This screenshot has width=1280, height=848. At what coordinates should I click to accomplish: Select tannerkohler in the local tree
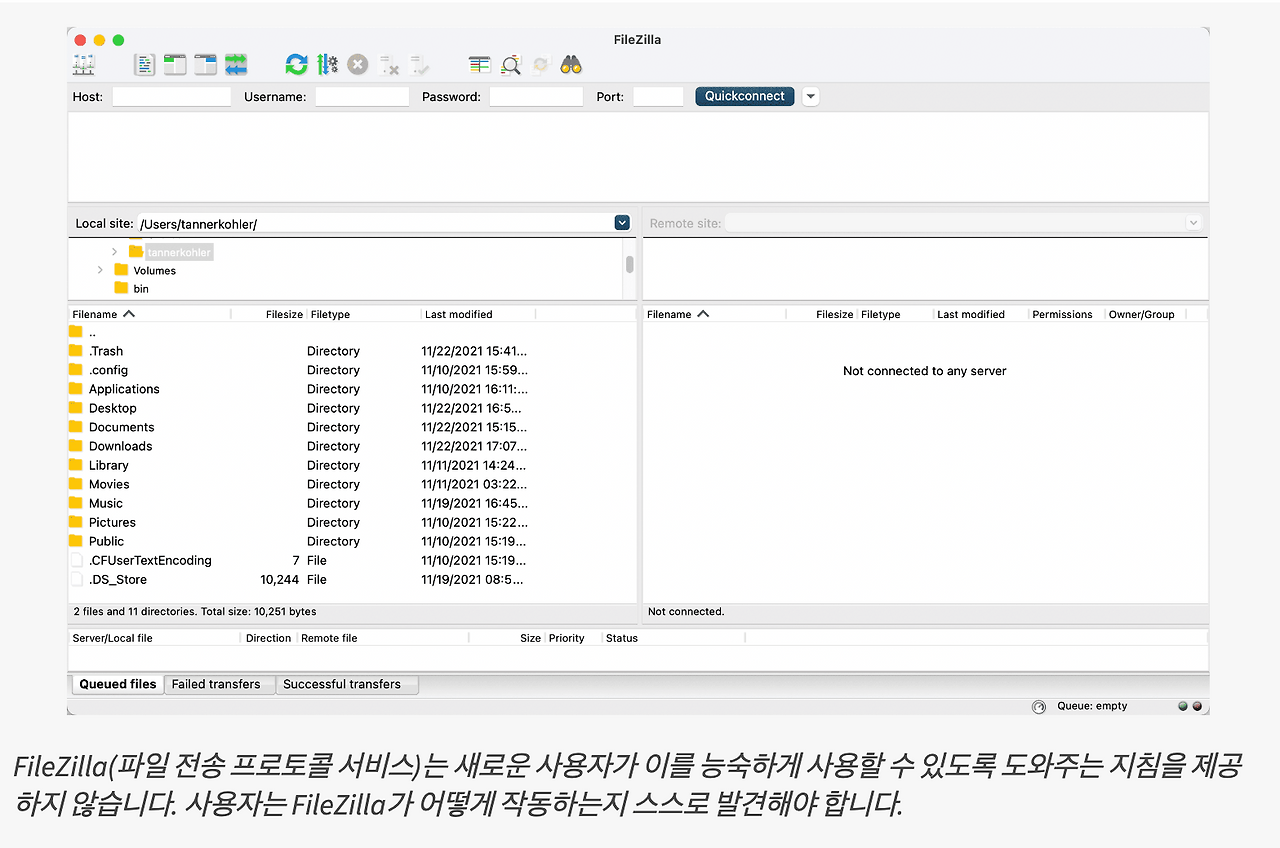(179, 252)
